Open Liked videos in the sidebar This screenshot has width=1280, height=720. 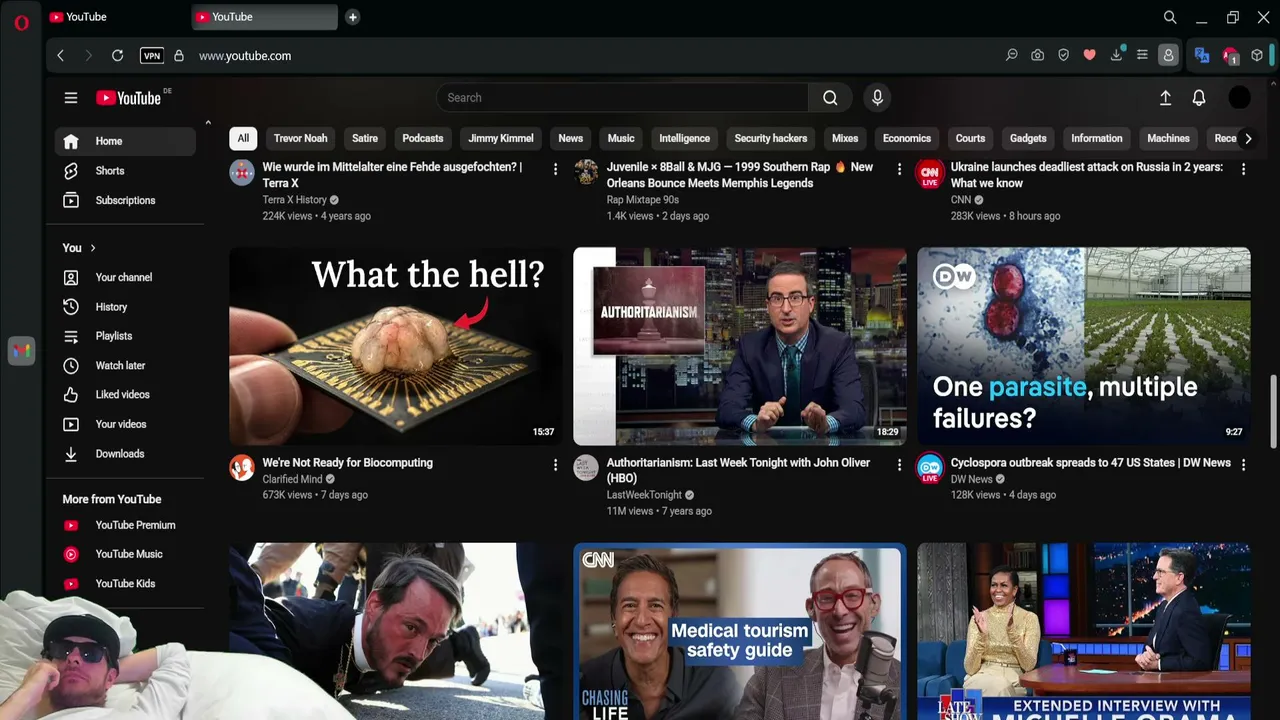point(125,395)
